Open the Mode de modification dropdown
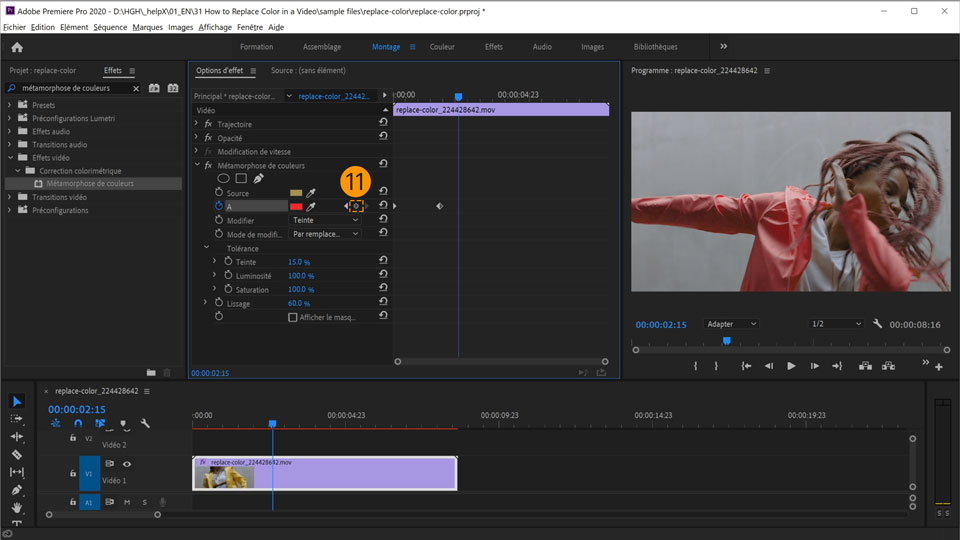 tap(325, 234)
